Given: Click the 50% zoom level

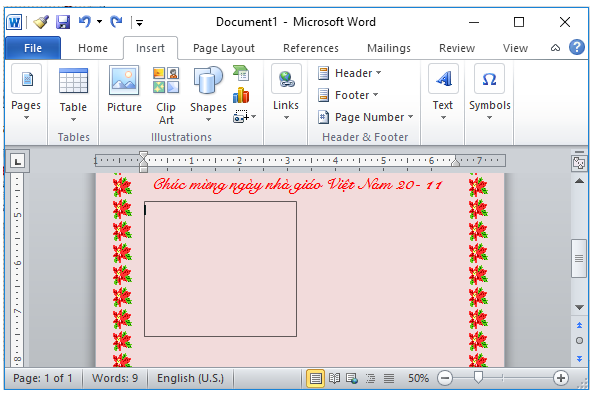Looking at the screenshot, I should pos(418,378).
